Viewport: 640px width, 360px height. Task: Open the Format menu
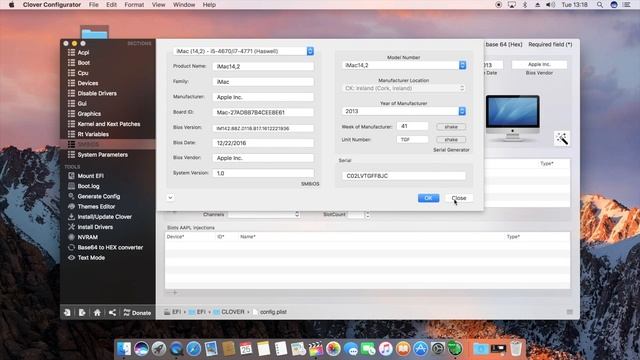[134, 5]
